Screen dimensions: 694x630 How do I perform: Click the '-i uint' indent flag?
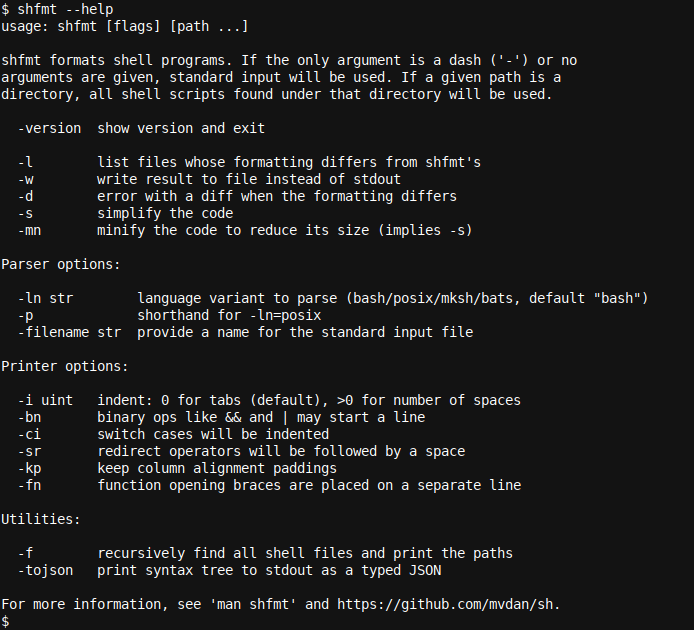tap(45, 400)
